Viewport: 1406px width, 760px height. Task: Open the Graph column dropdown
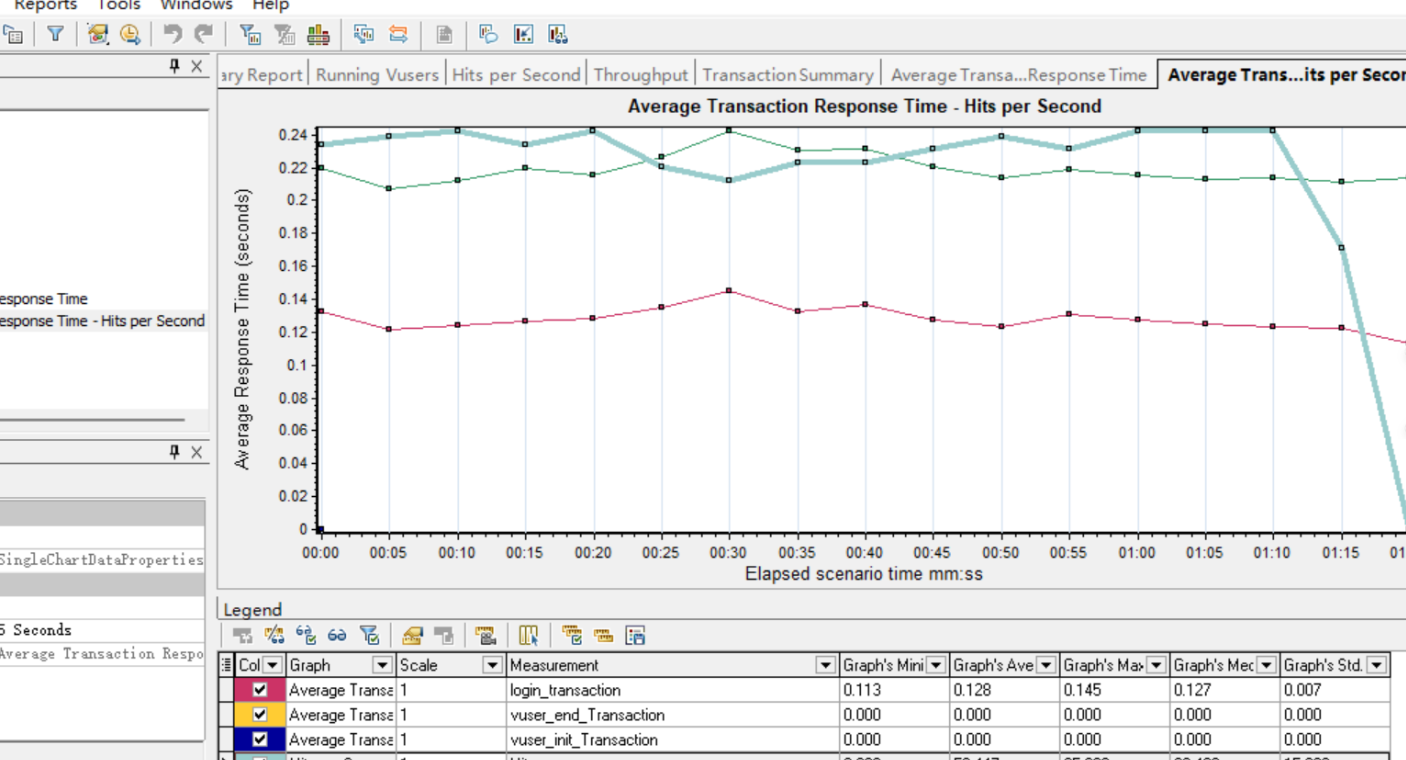[x=382, y=665]
